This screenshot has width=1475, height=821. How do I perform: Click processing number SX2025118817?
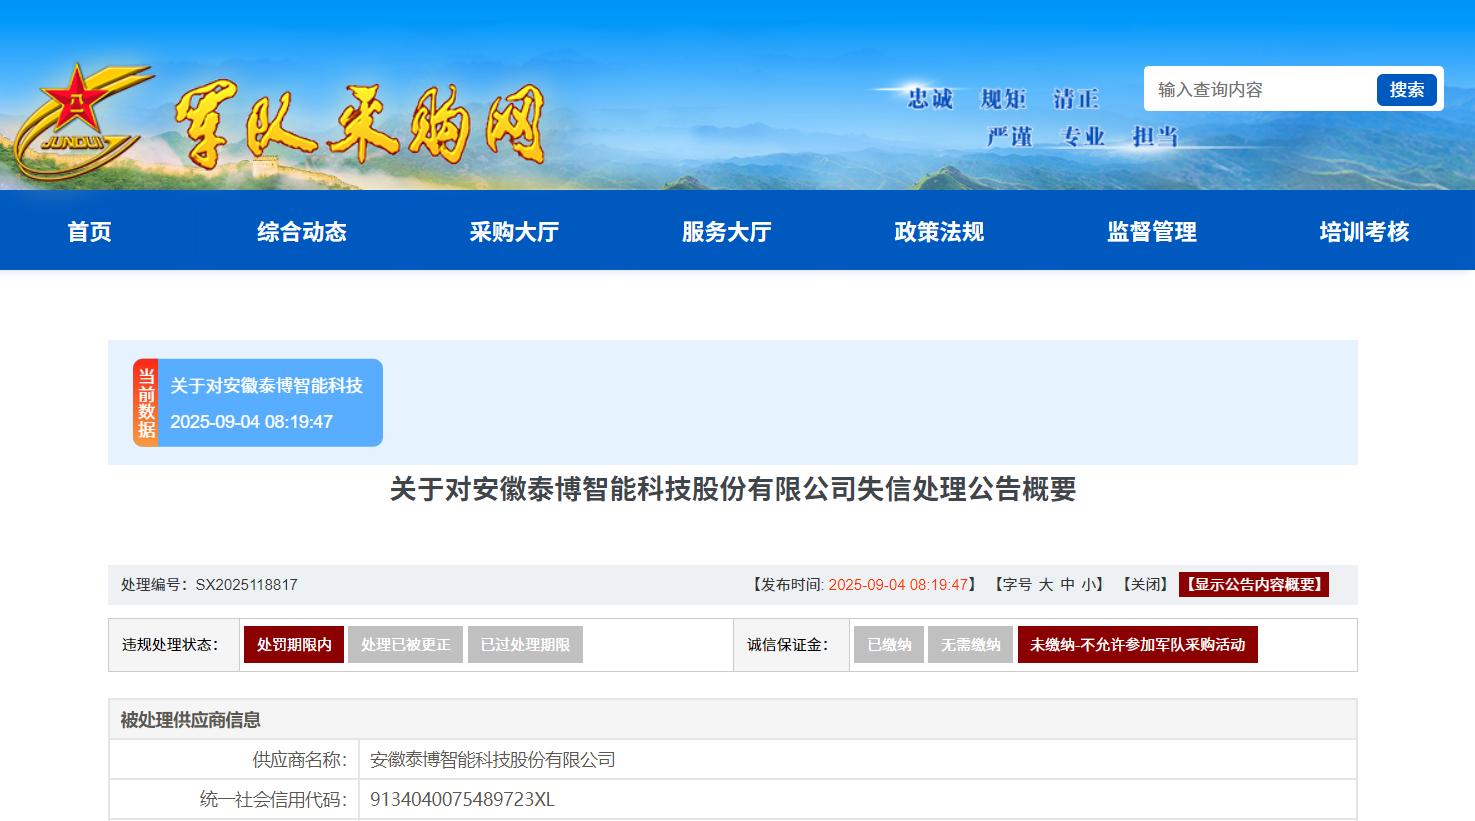coord(247,585)
